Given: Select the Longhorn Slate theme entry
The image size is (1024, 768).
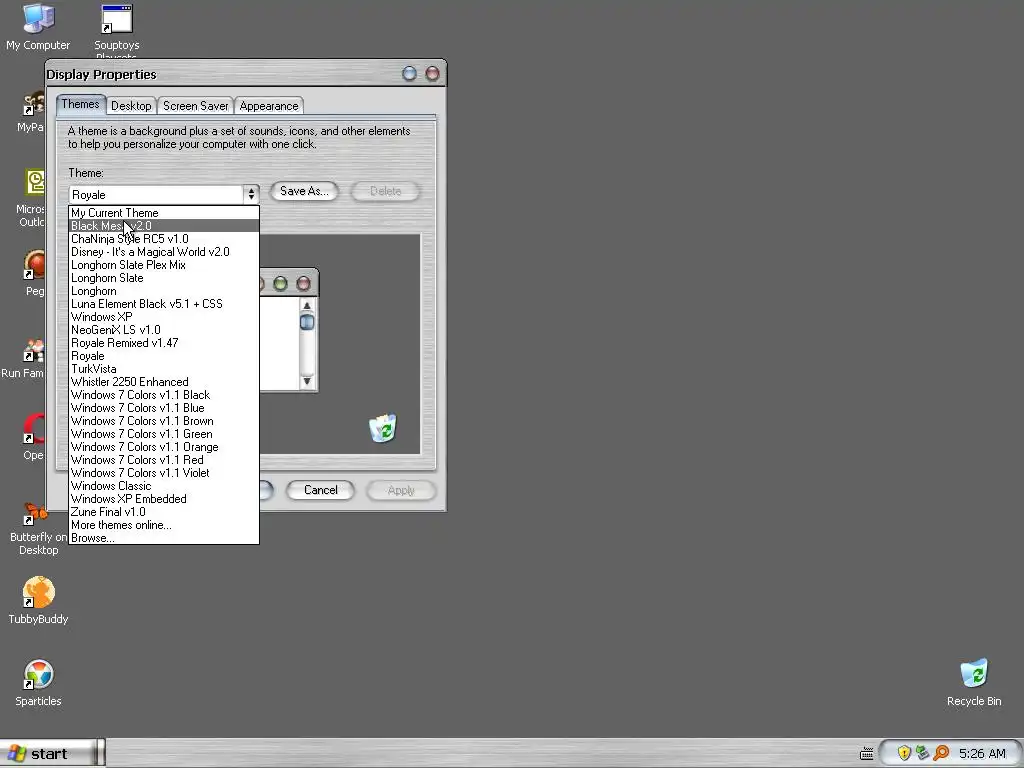Looking at the screenshot, I should [164, 278].
